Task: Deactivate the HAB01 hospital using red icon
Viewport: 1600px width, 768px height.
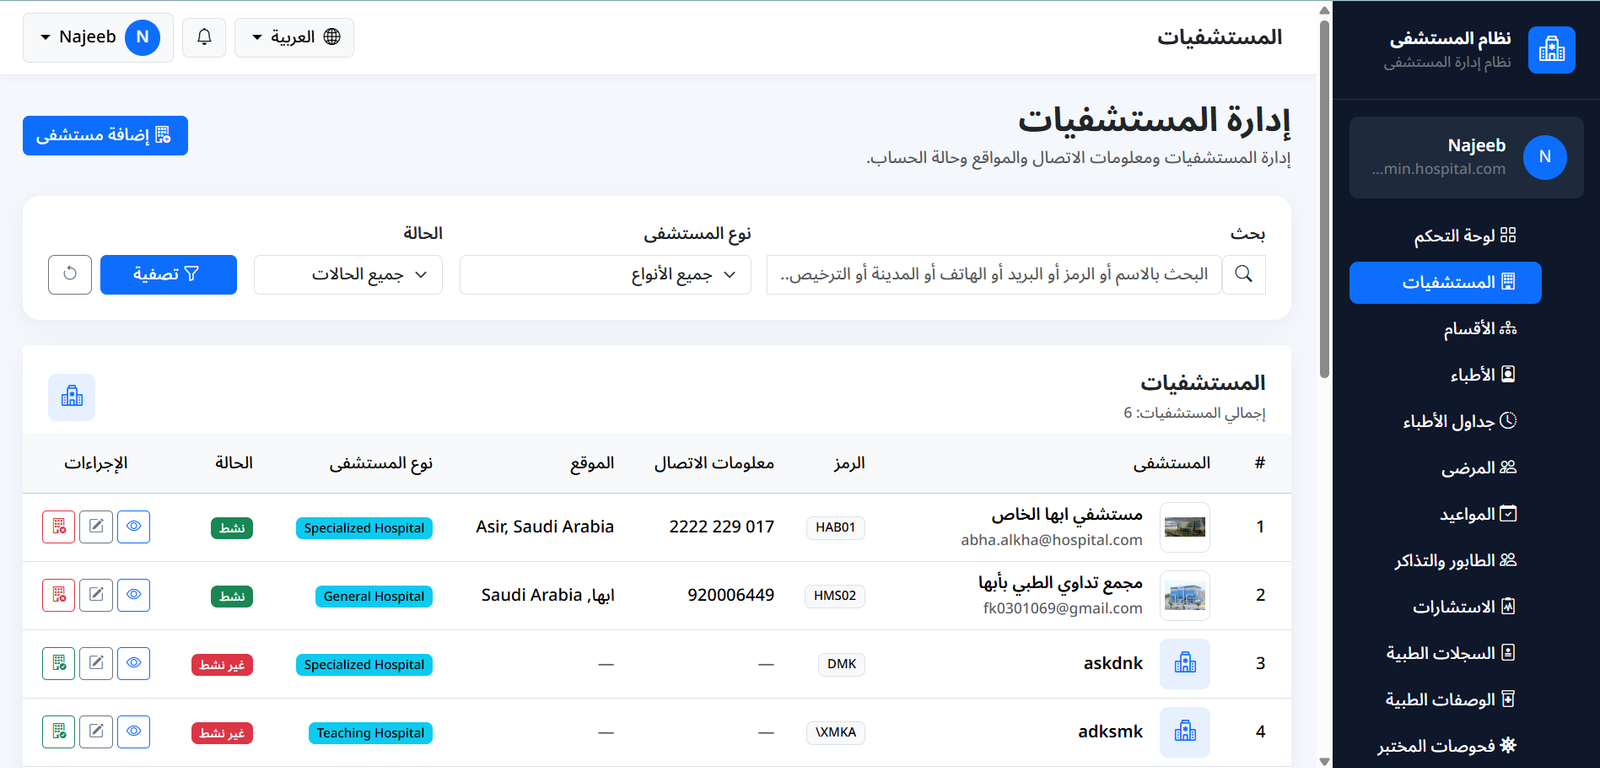Action: pos(59,527)
